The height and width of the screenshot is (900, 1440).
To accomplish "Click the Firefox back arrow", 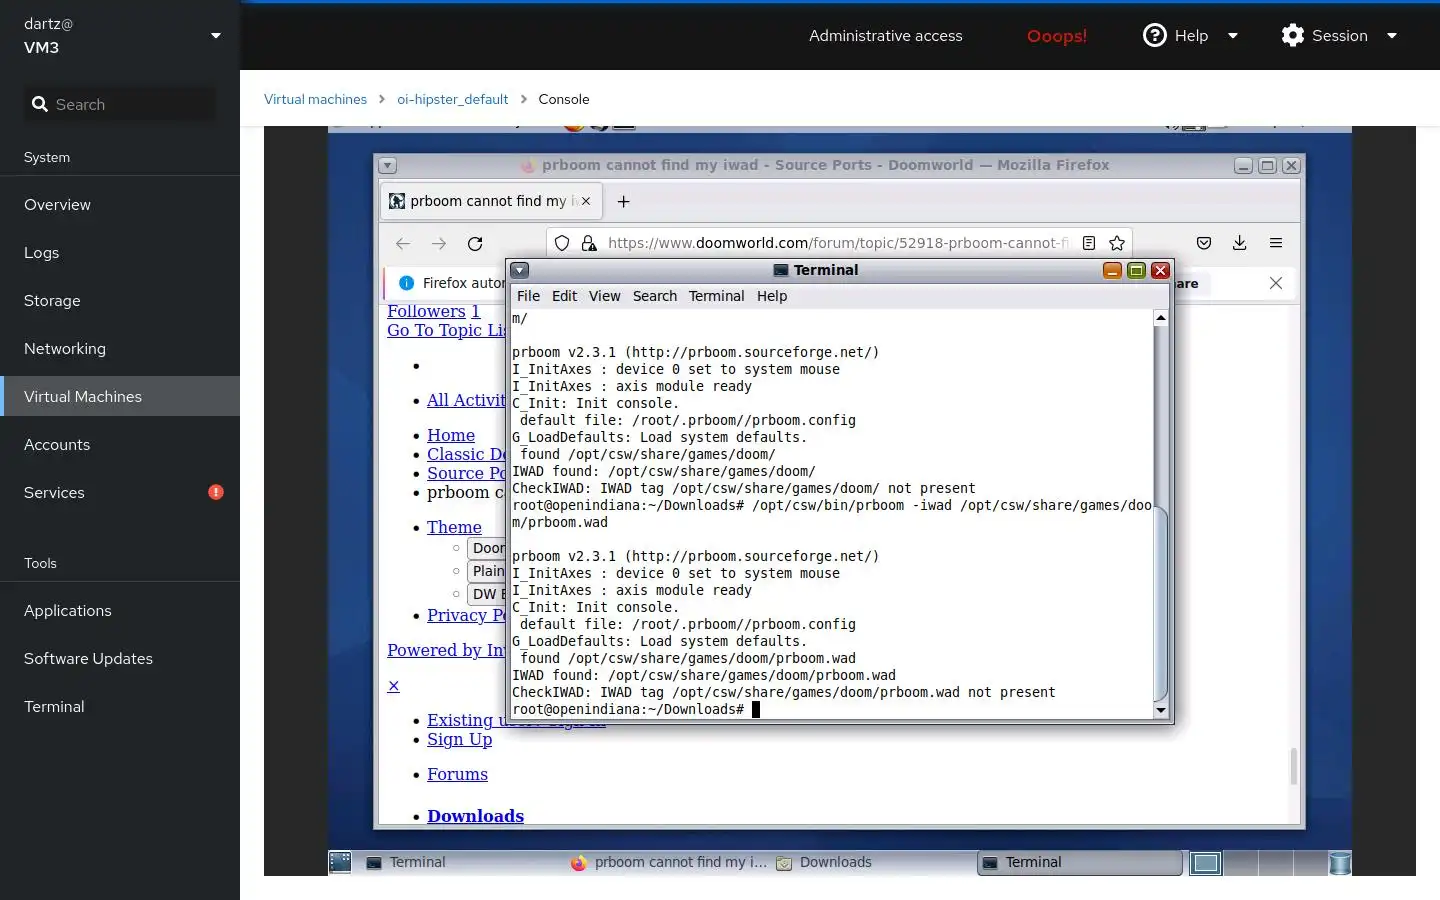I will [403, 243].
